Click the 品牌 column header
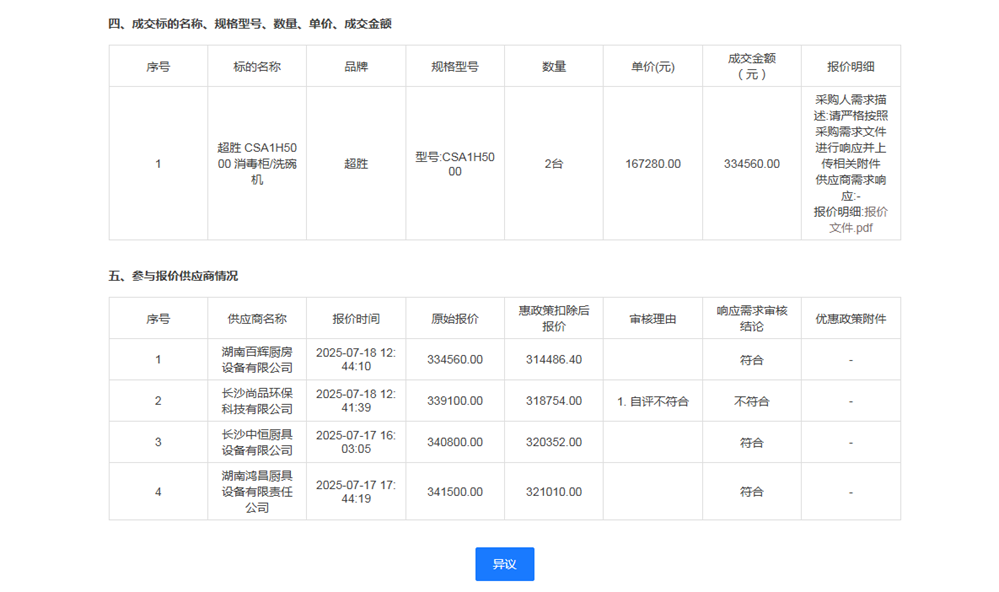 356,66
